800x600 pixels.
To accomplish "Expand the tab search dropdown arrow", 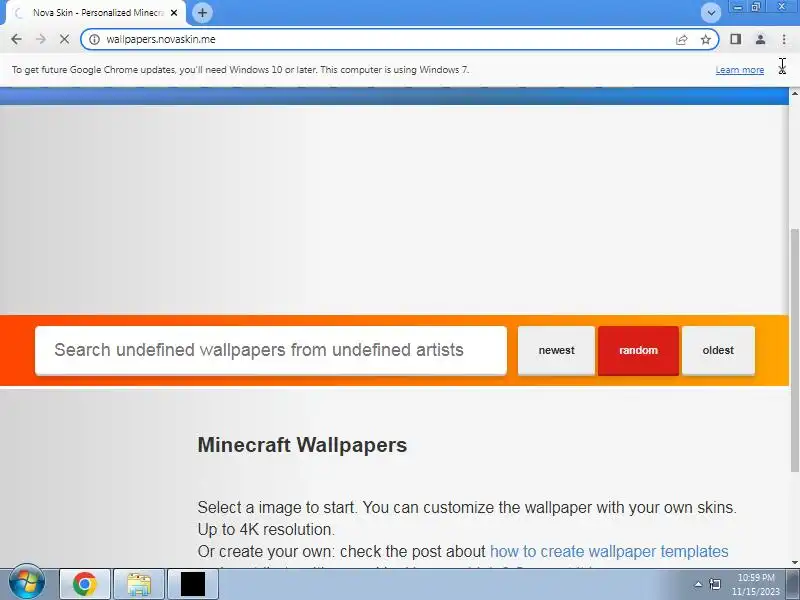I will (x=711, y=13).
